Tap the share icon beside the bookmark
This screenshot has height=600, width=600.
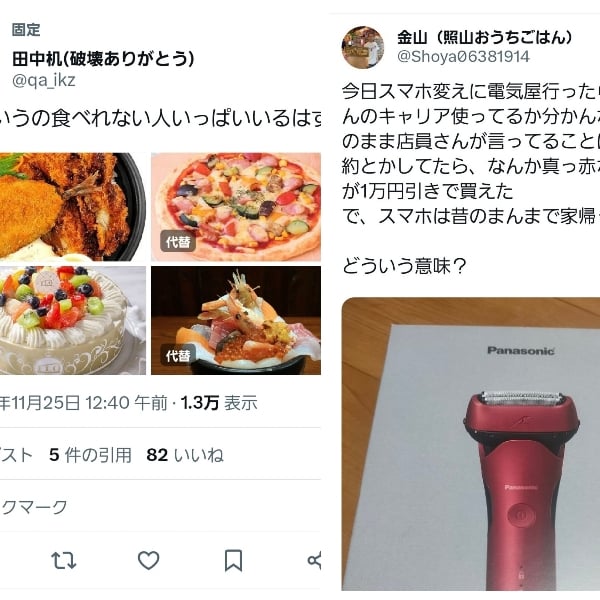[x=314, y=561]
